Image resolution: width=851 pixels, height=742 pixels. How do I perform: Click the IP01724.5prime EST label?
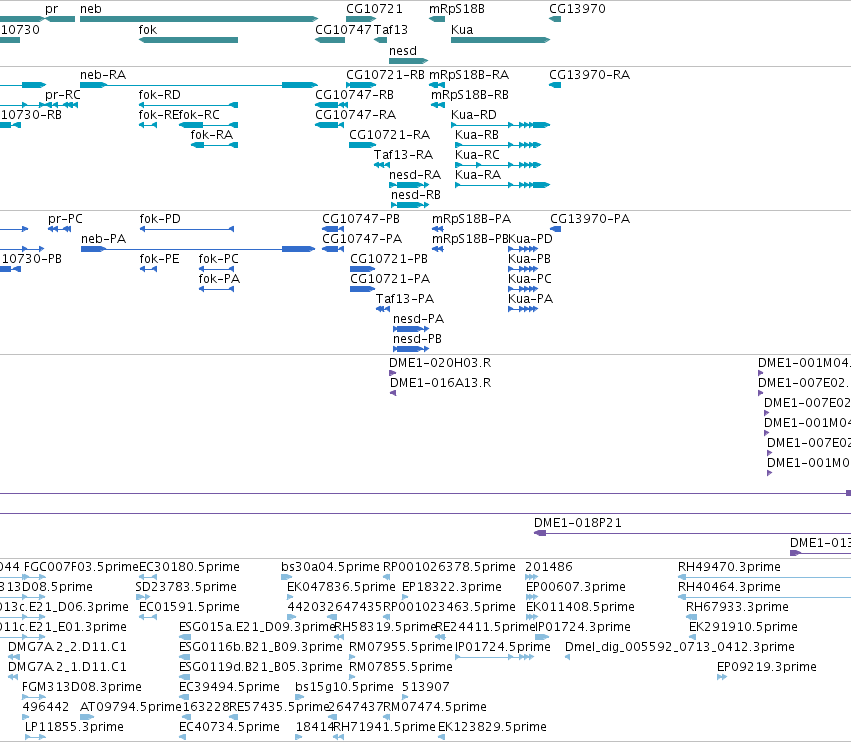point(503,647)
